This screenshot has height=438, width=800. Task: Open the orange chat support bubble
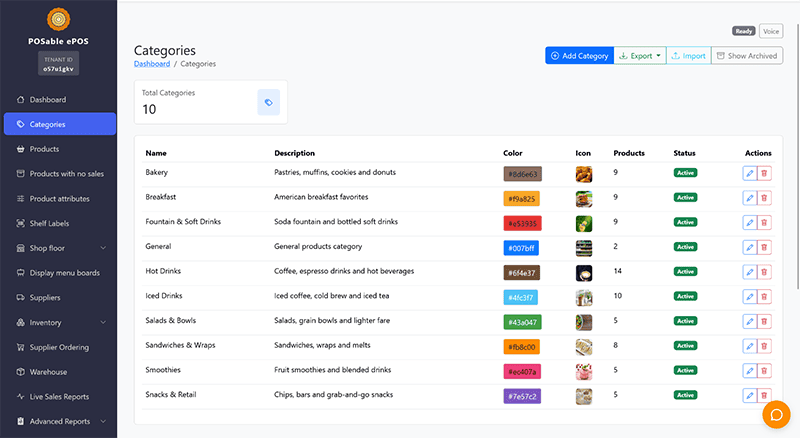coord(776,415)
